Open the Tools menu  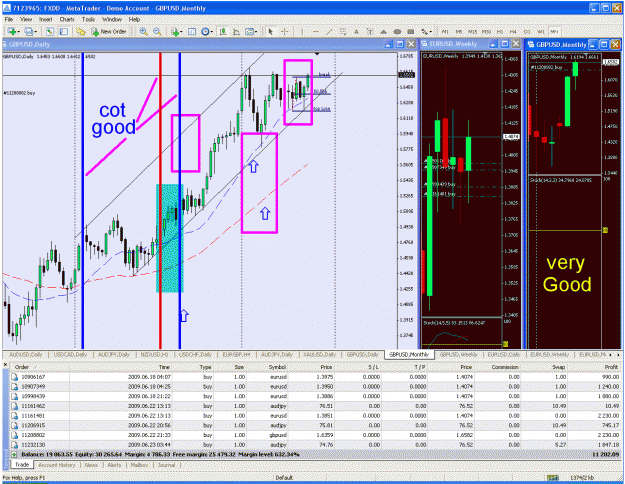[x=88, y=19]
